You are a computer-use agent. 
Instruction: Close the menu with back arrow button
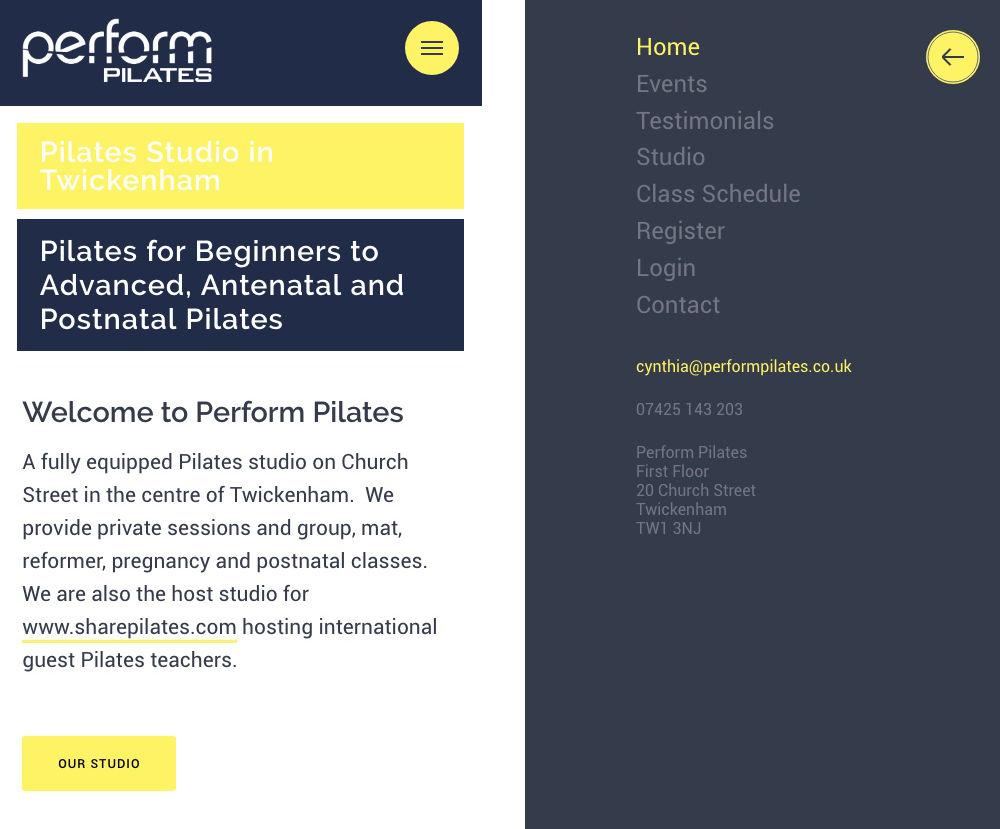tap(953, 57)
